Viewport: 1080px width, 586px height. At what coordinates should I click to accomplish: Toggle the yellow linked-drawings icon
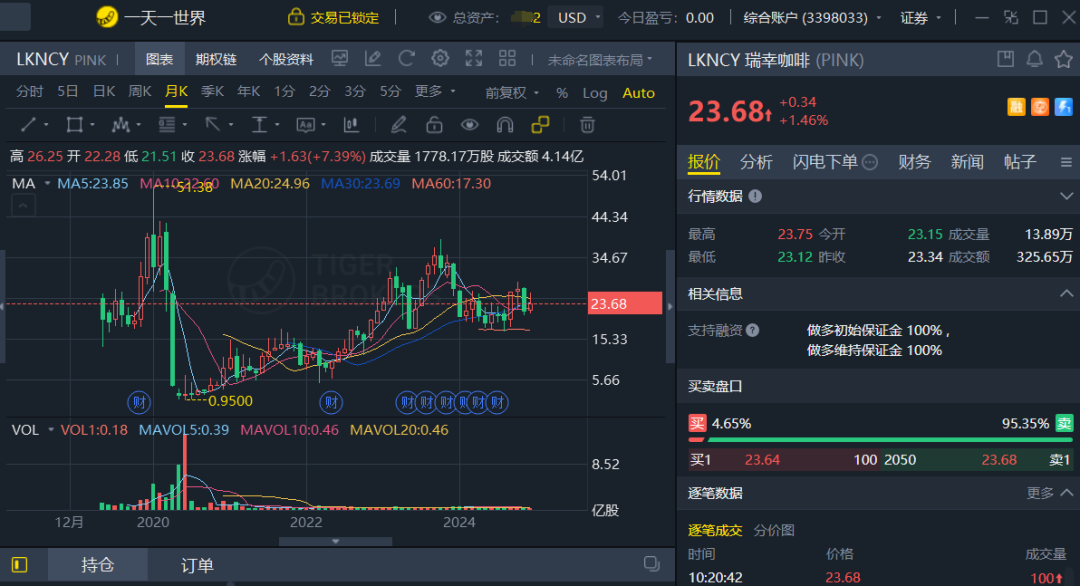(541, 125)
